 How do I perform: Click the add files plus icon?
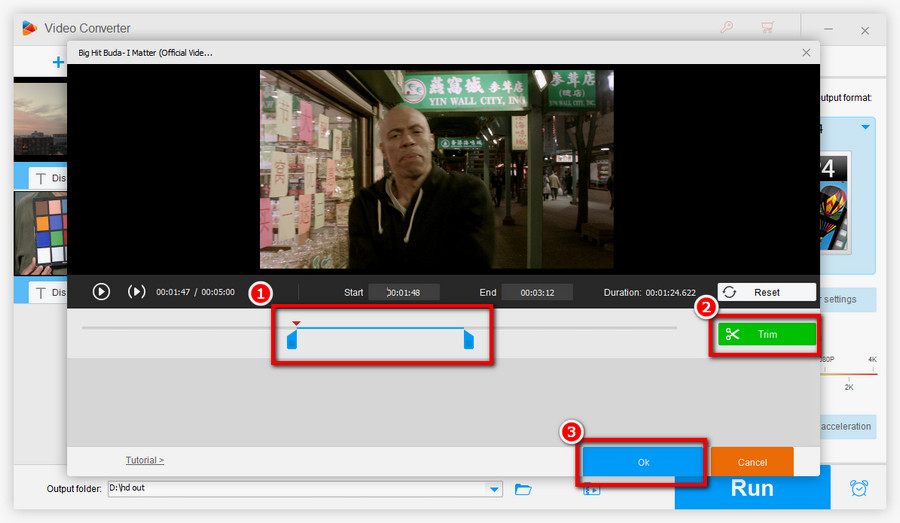pyautogui.click(x=58, y=62)
